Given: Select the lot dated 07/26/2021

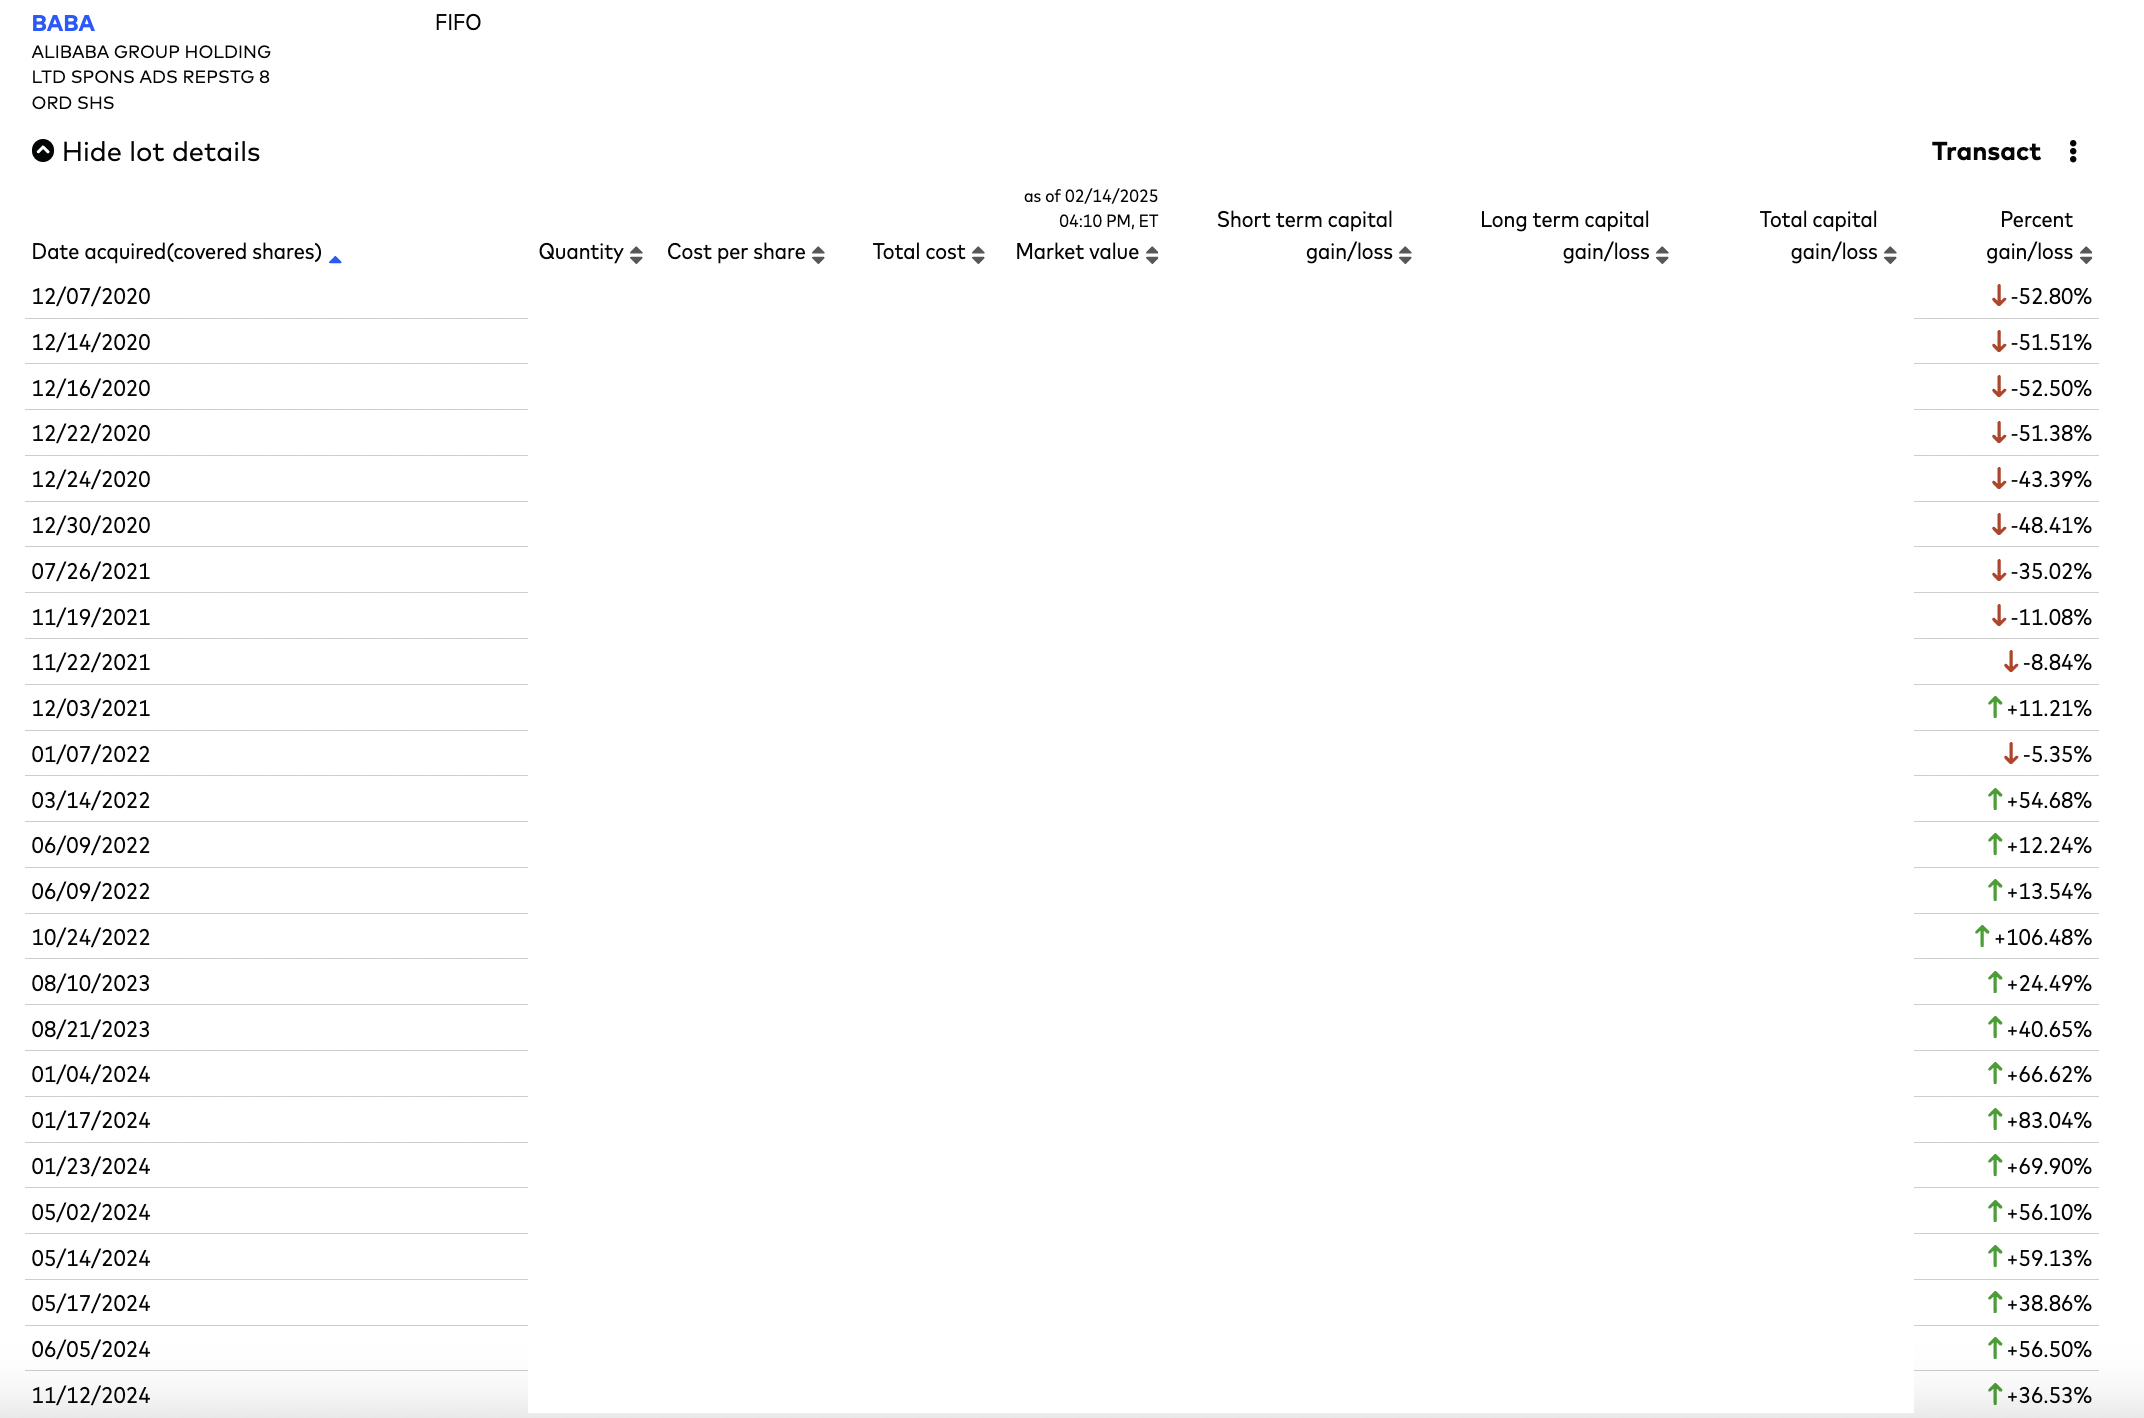Looking at the screenshot, I should click(91, 572).
